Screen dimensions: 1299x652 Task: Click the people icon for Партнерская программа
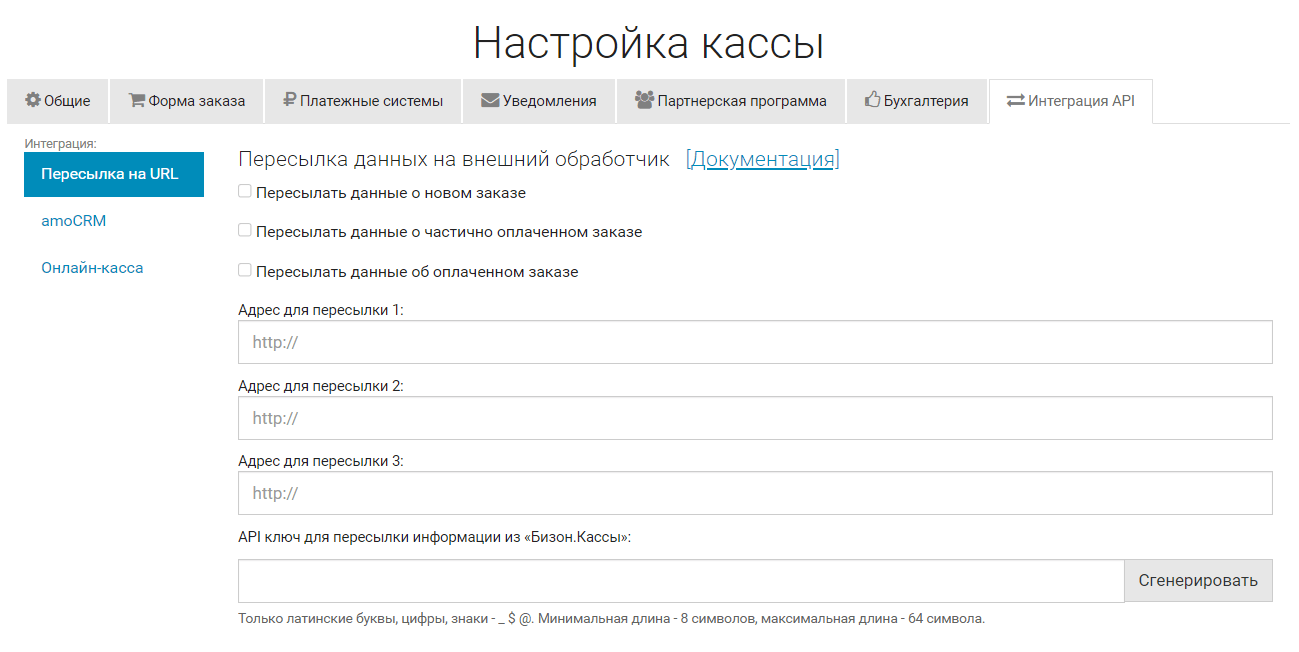pos(644,100)
